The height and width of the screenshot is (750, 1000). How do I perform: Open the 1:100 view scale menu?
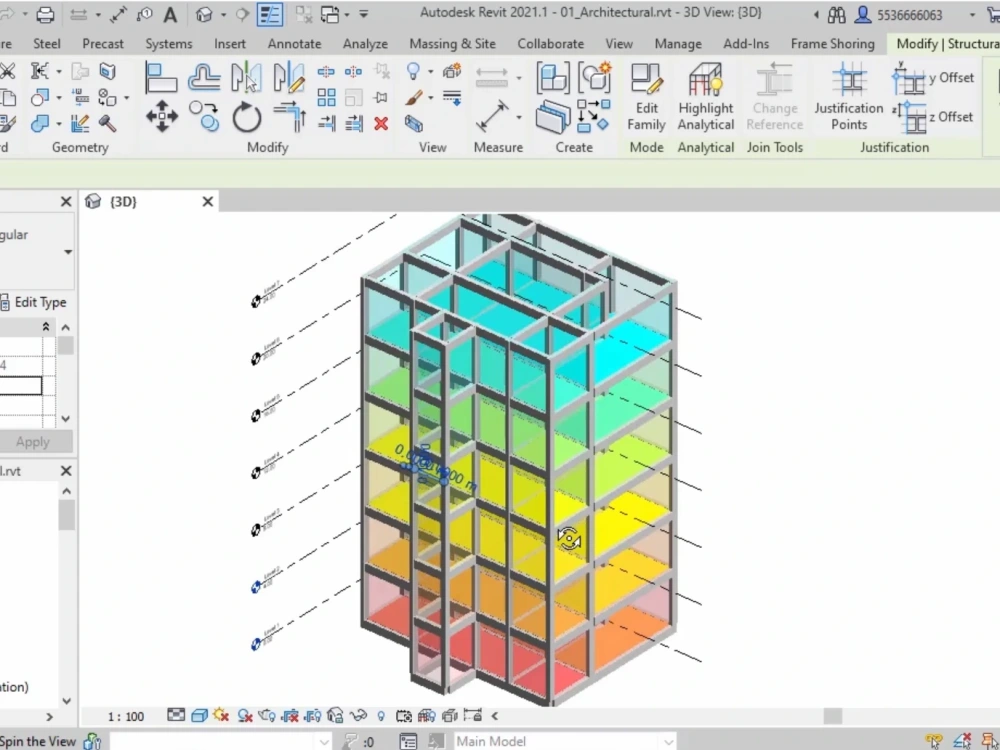[x=125, y=716]
